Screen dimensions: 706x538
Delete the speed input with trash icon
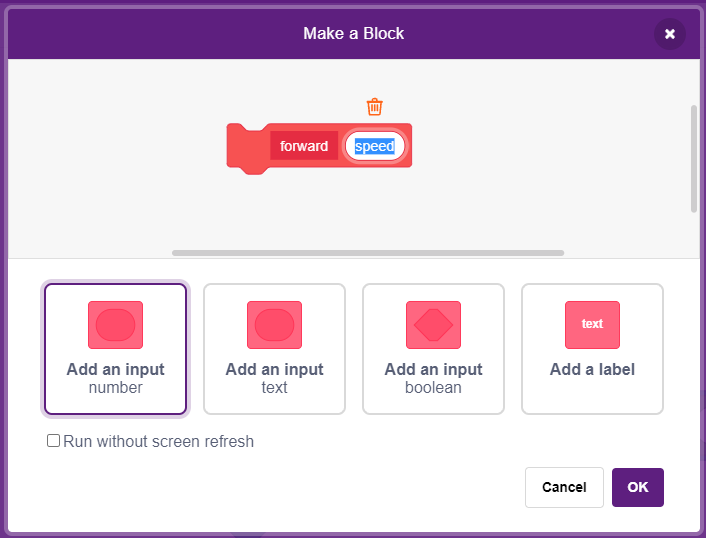(374, 107)
